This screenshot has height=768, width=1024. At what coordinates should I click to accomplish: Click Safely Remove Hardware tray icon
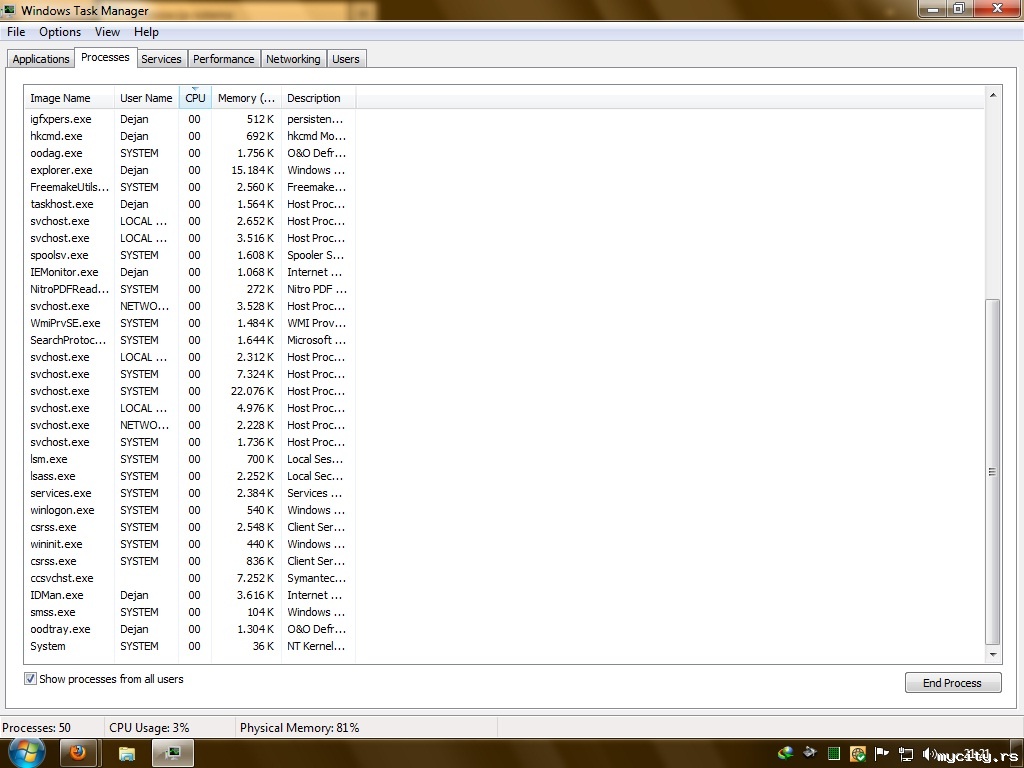pyautogui.click(x=810, y=753)
